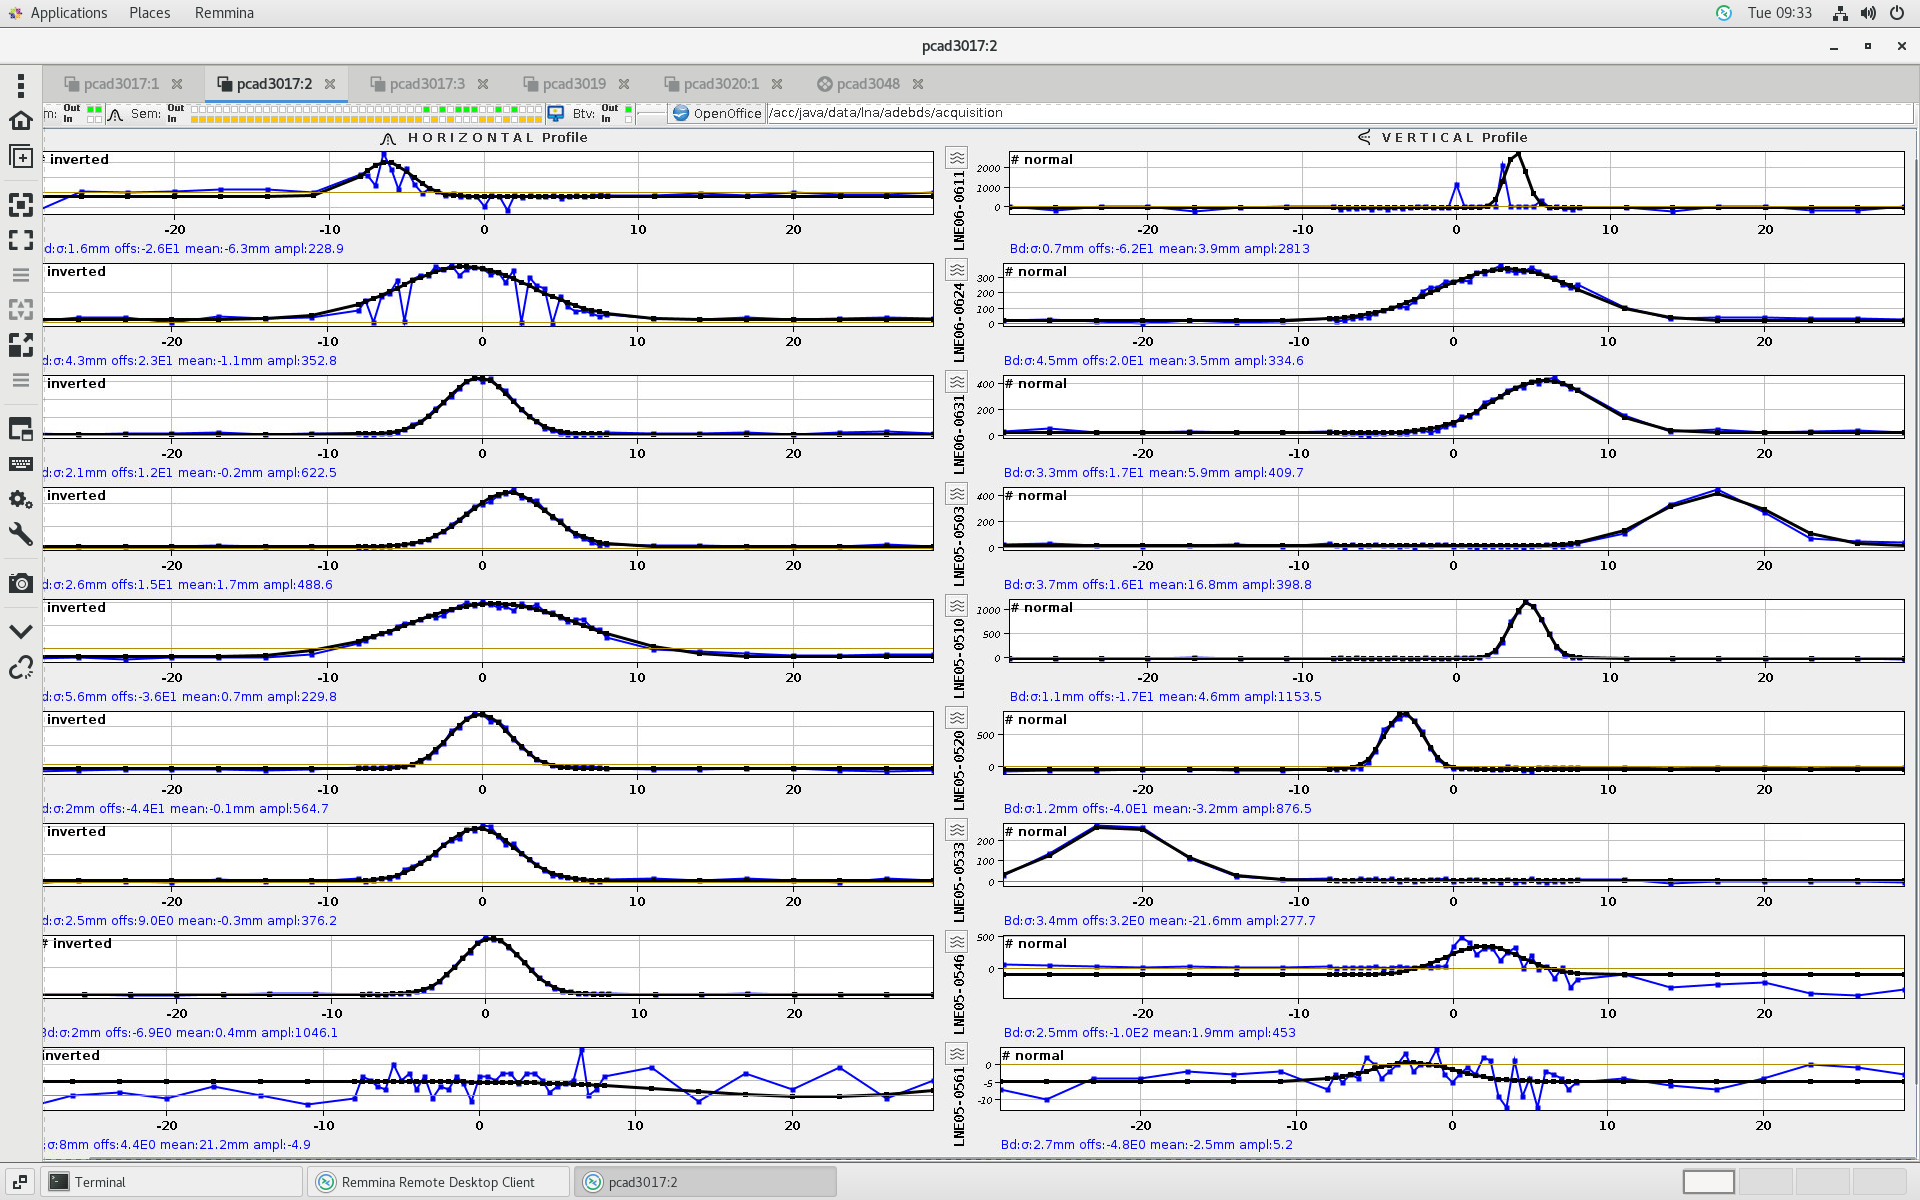Click the Remmina home icon

[20, 121]
